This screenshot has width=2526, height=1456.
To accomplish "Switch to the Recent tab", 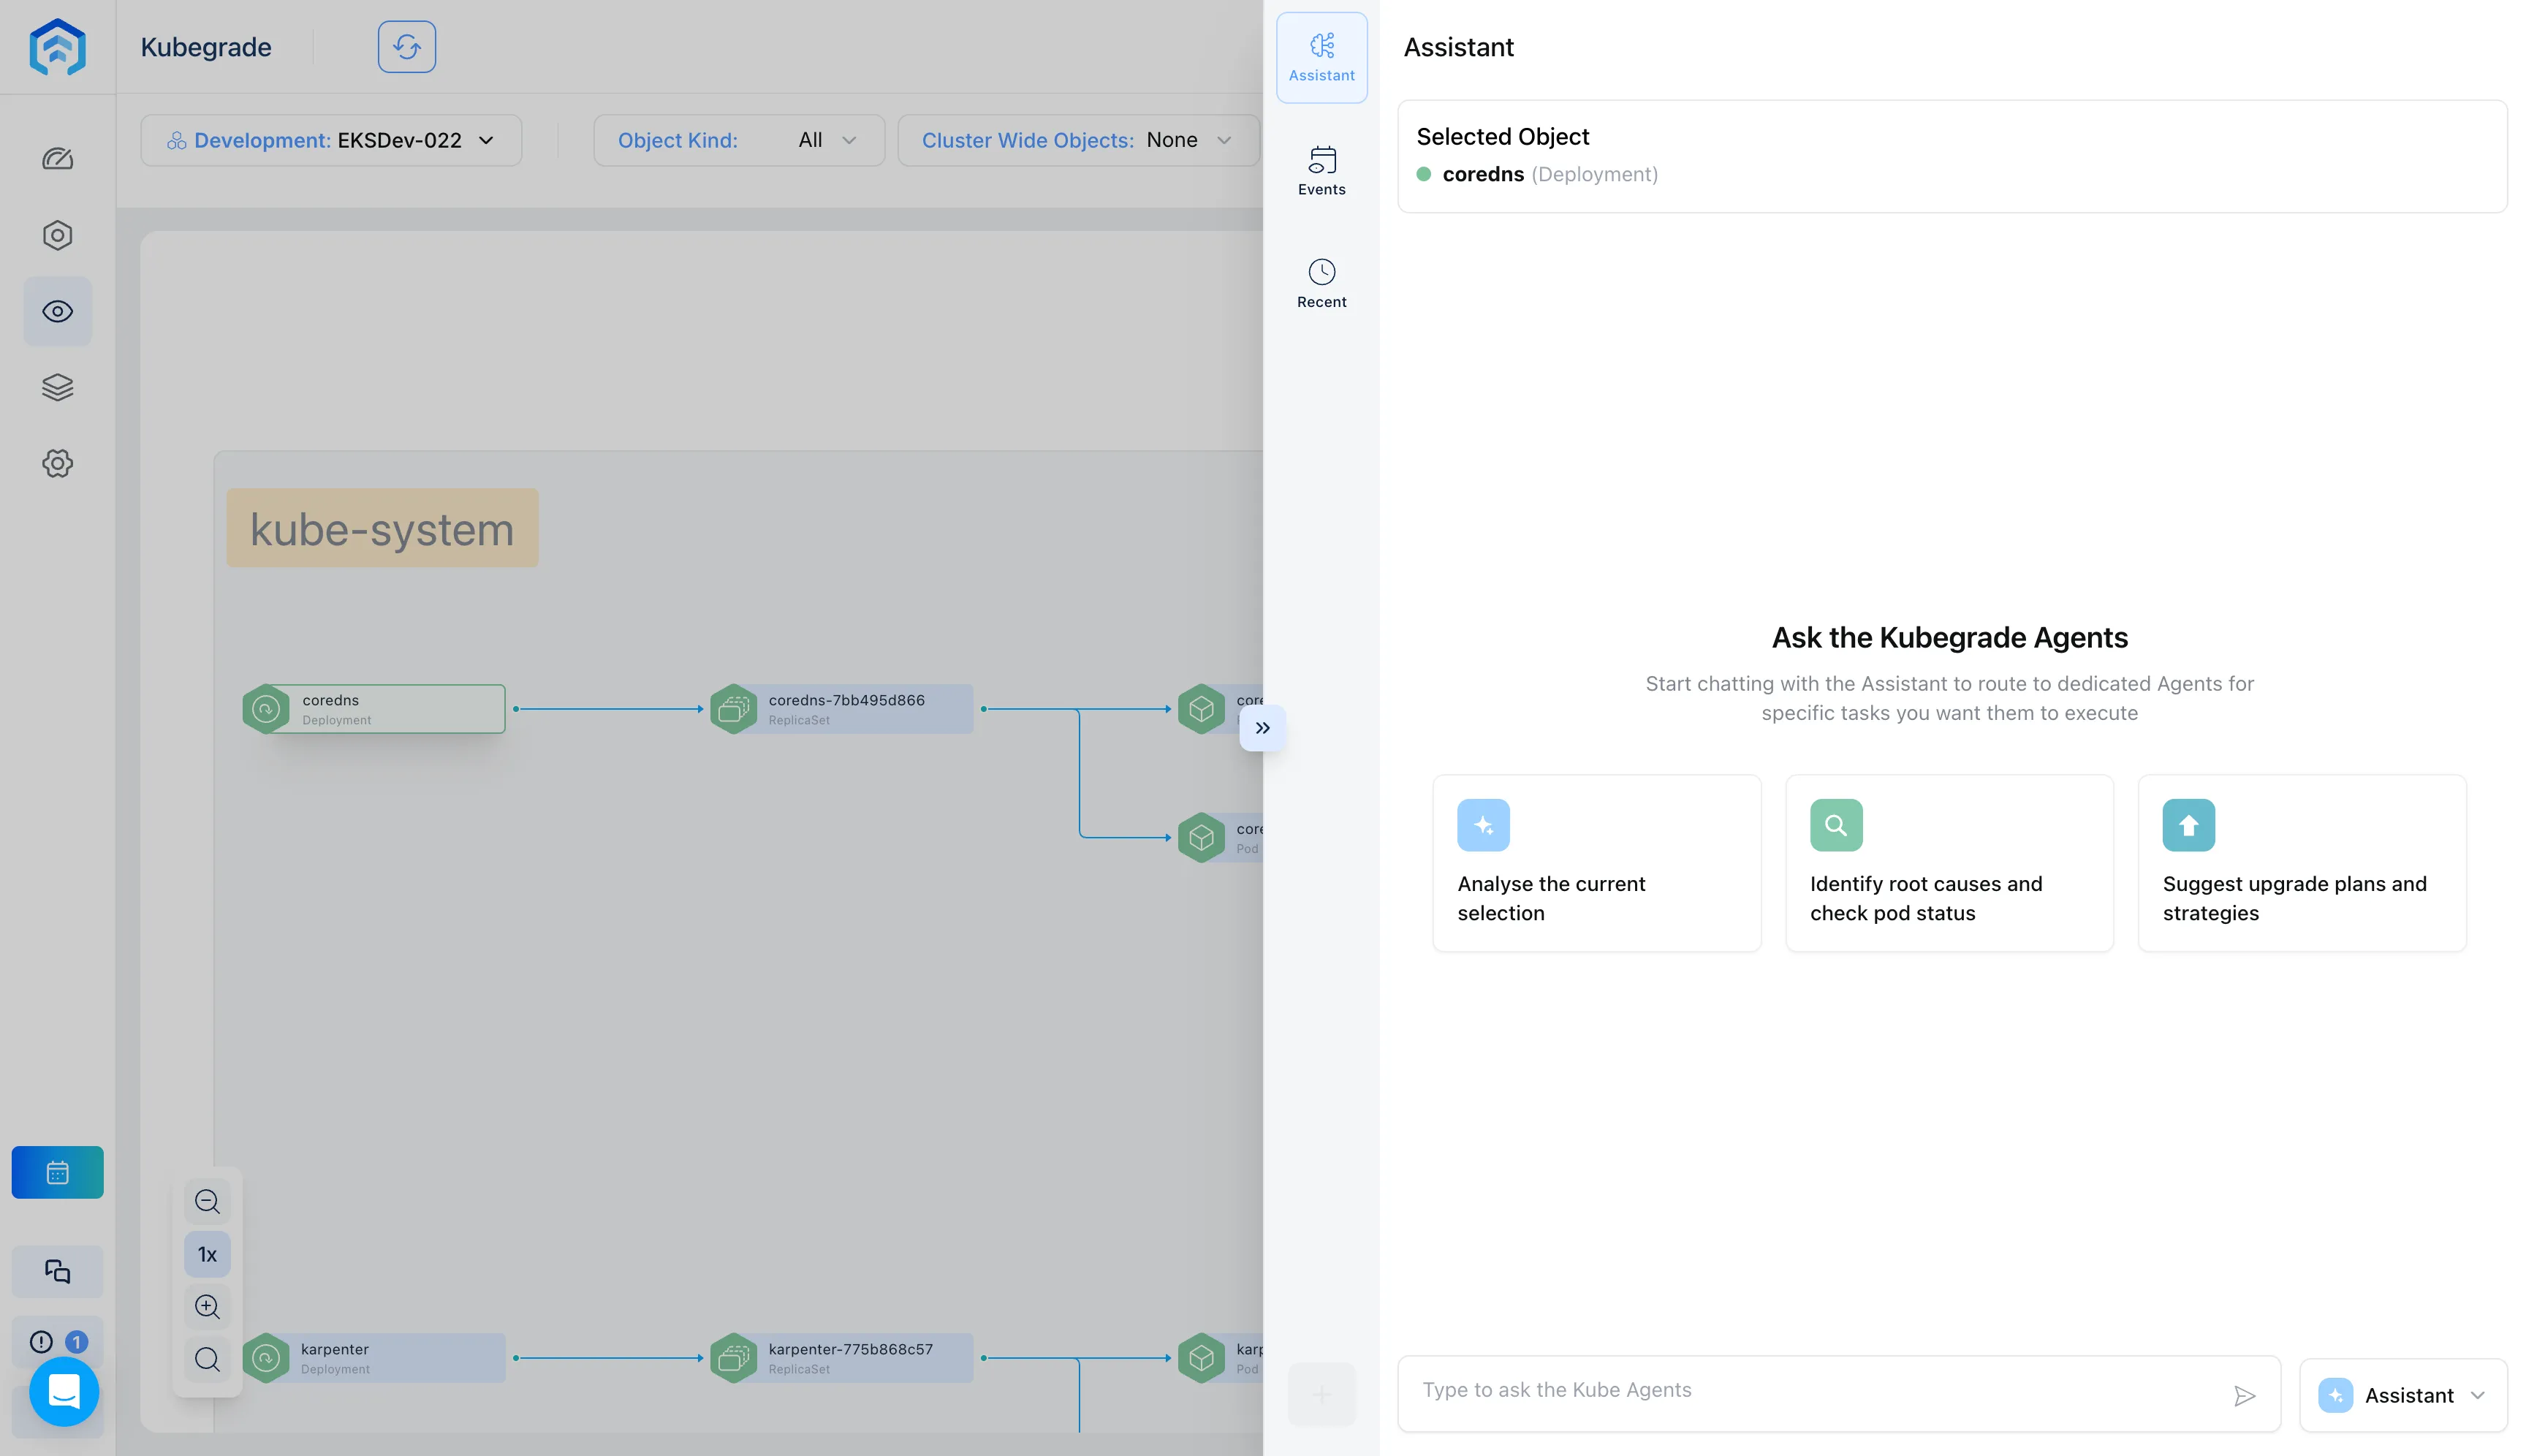I will tap(1321, 284).
